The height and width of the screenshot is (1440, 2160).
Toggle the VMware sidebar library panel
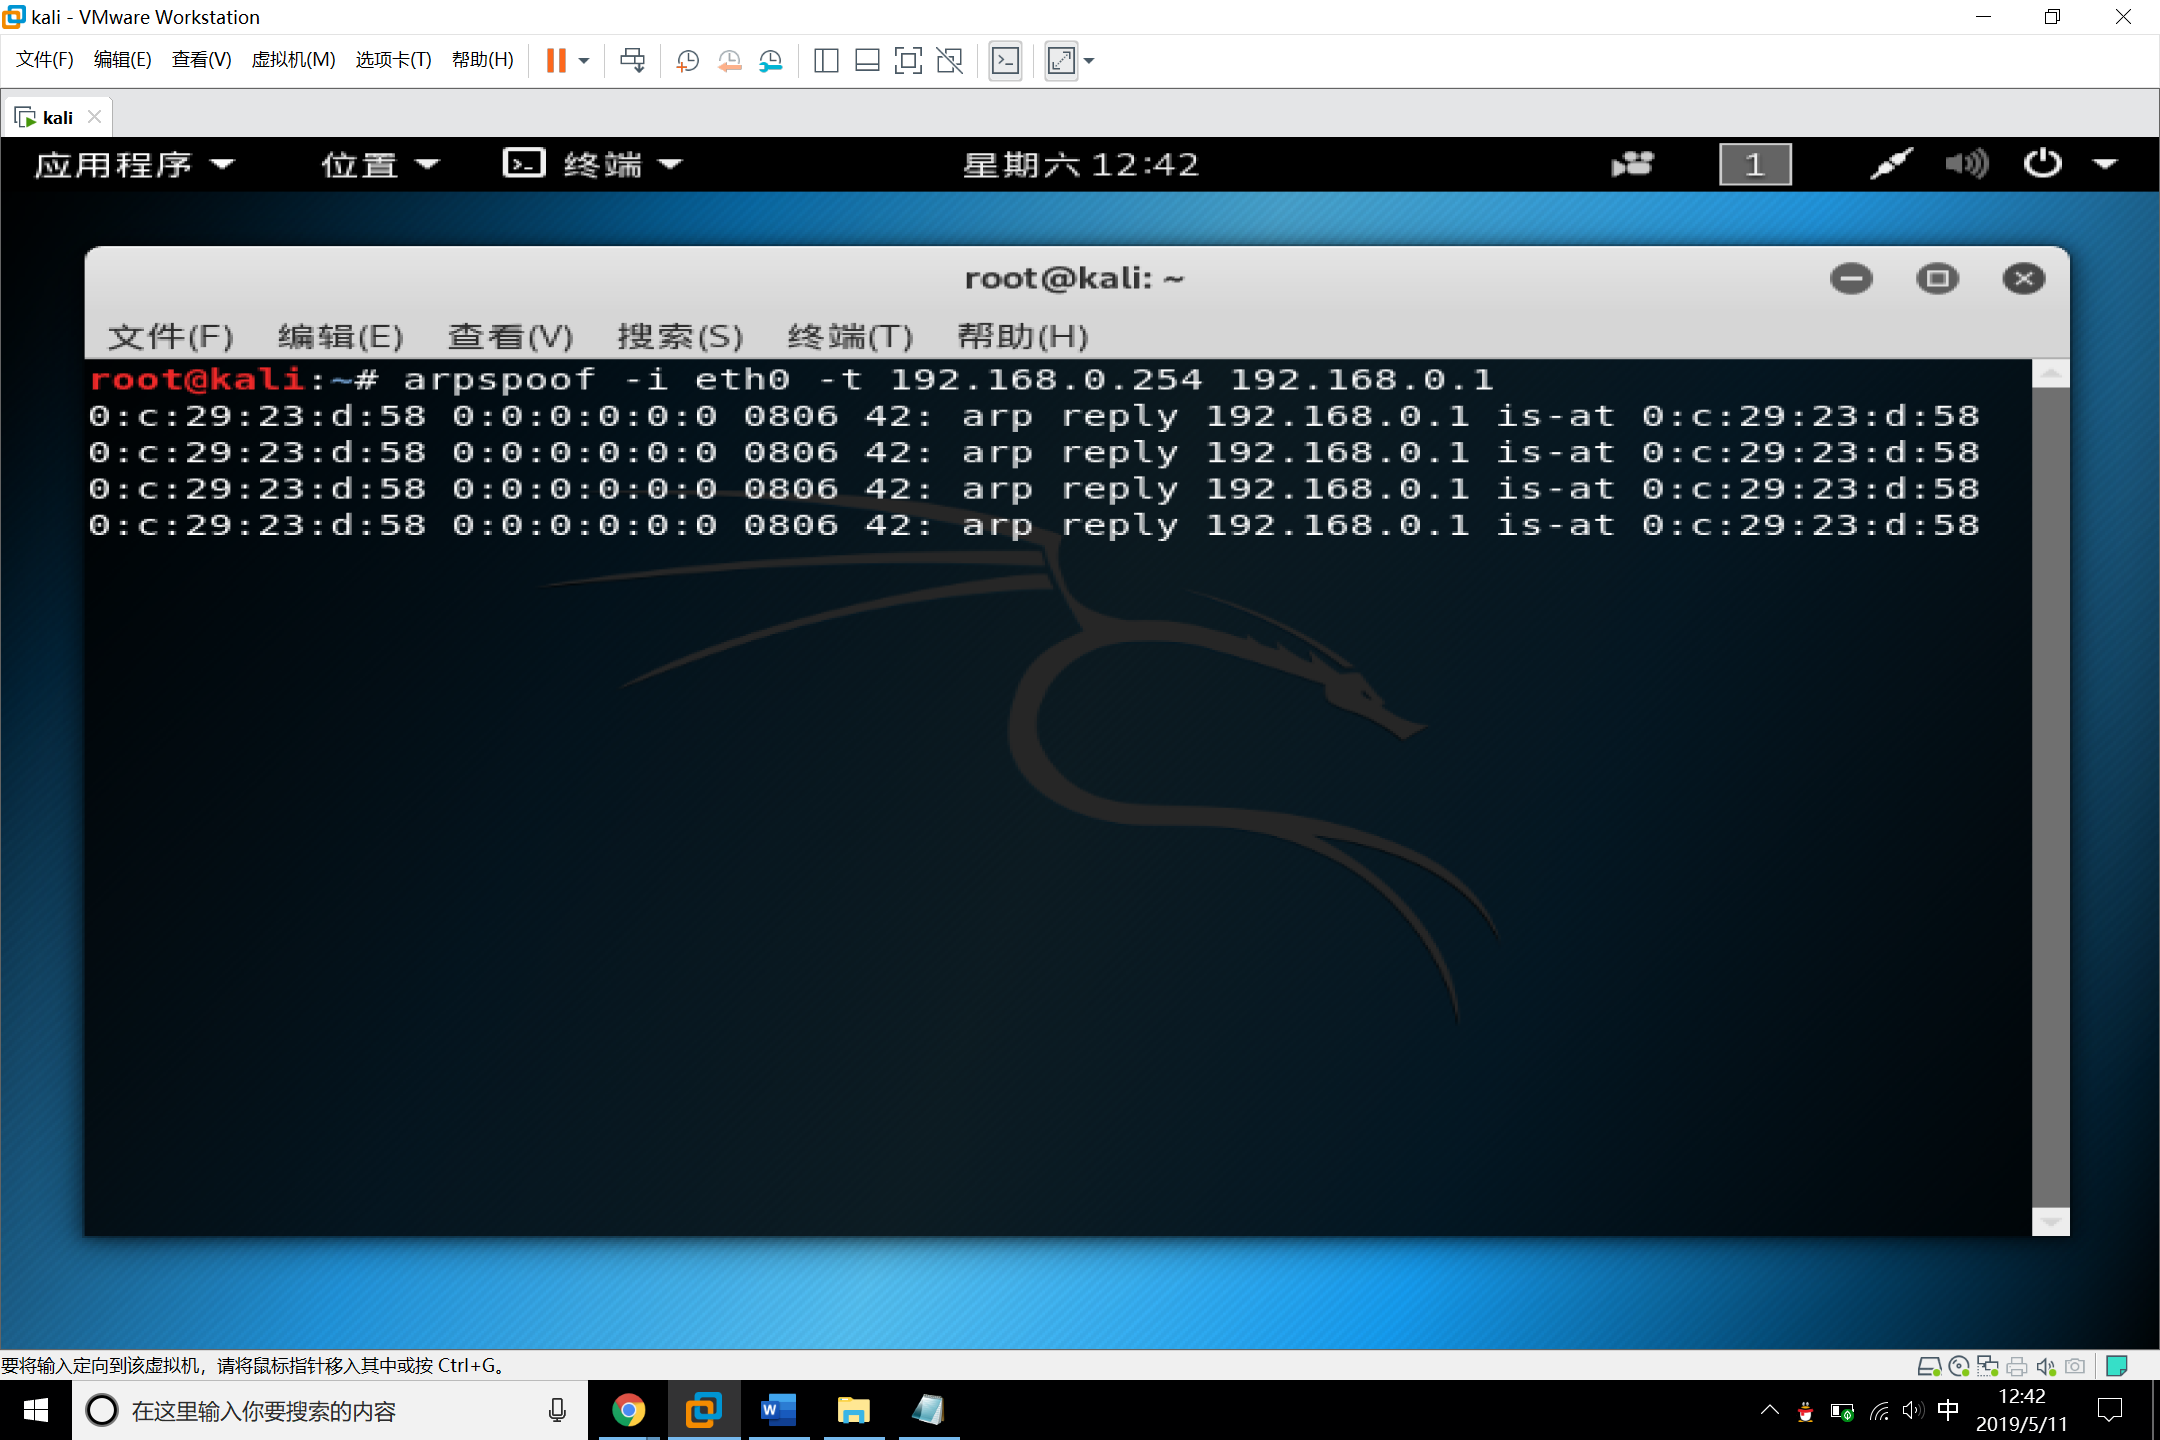(x=825, y=61)
